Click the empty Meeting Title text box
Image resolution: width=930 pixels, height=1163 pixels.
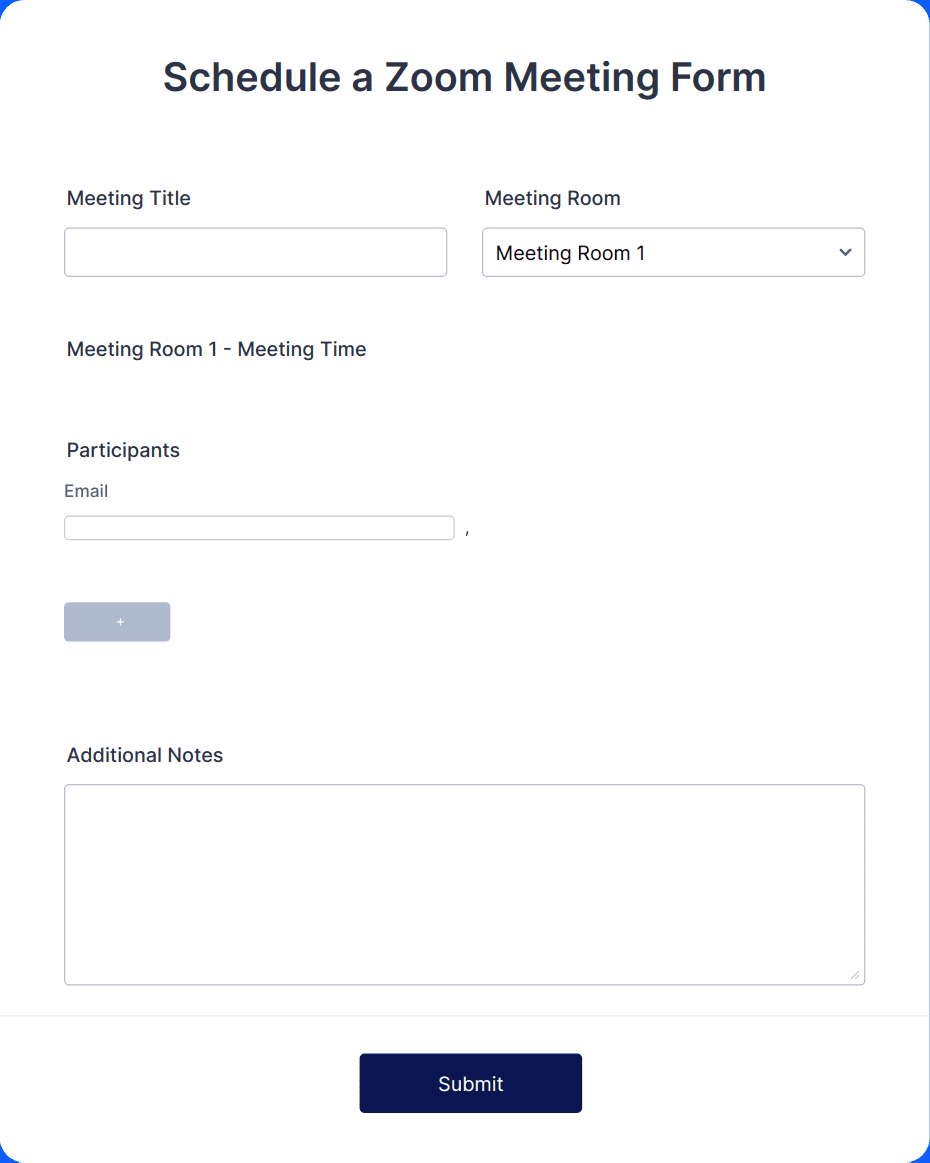255,252
